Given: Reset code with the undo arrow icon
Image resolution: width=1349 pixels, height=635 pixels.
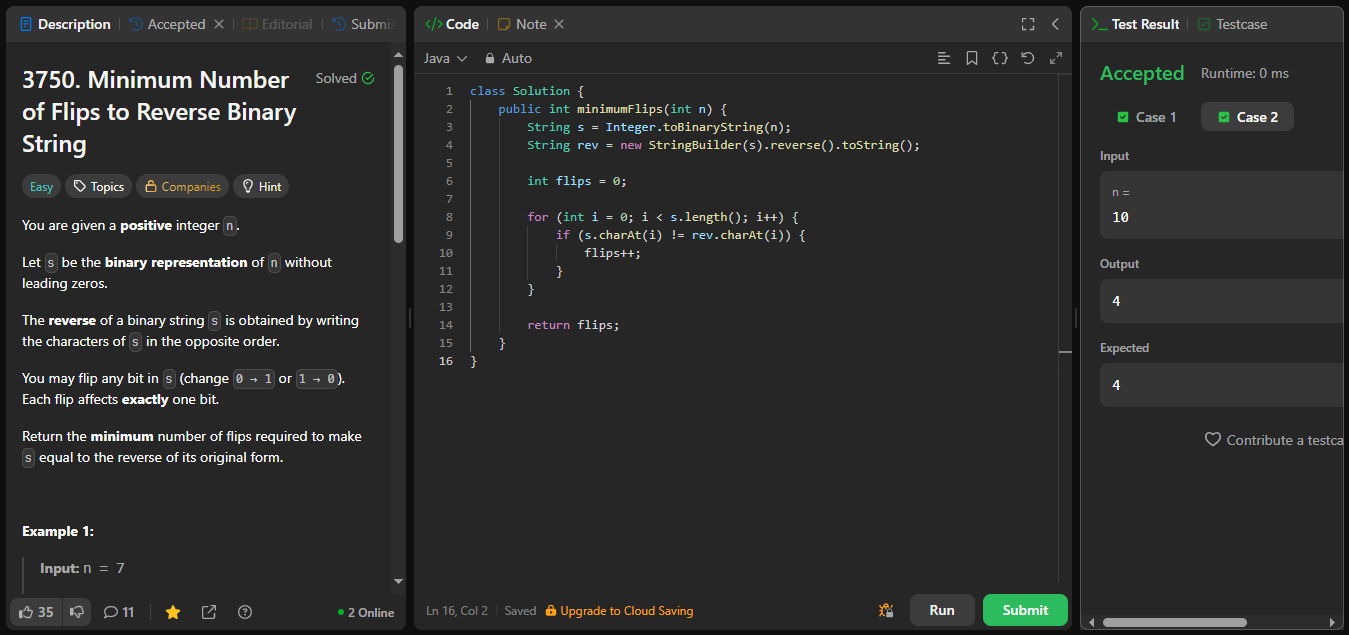Looking at the screenshot, I should 1027,58.
